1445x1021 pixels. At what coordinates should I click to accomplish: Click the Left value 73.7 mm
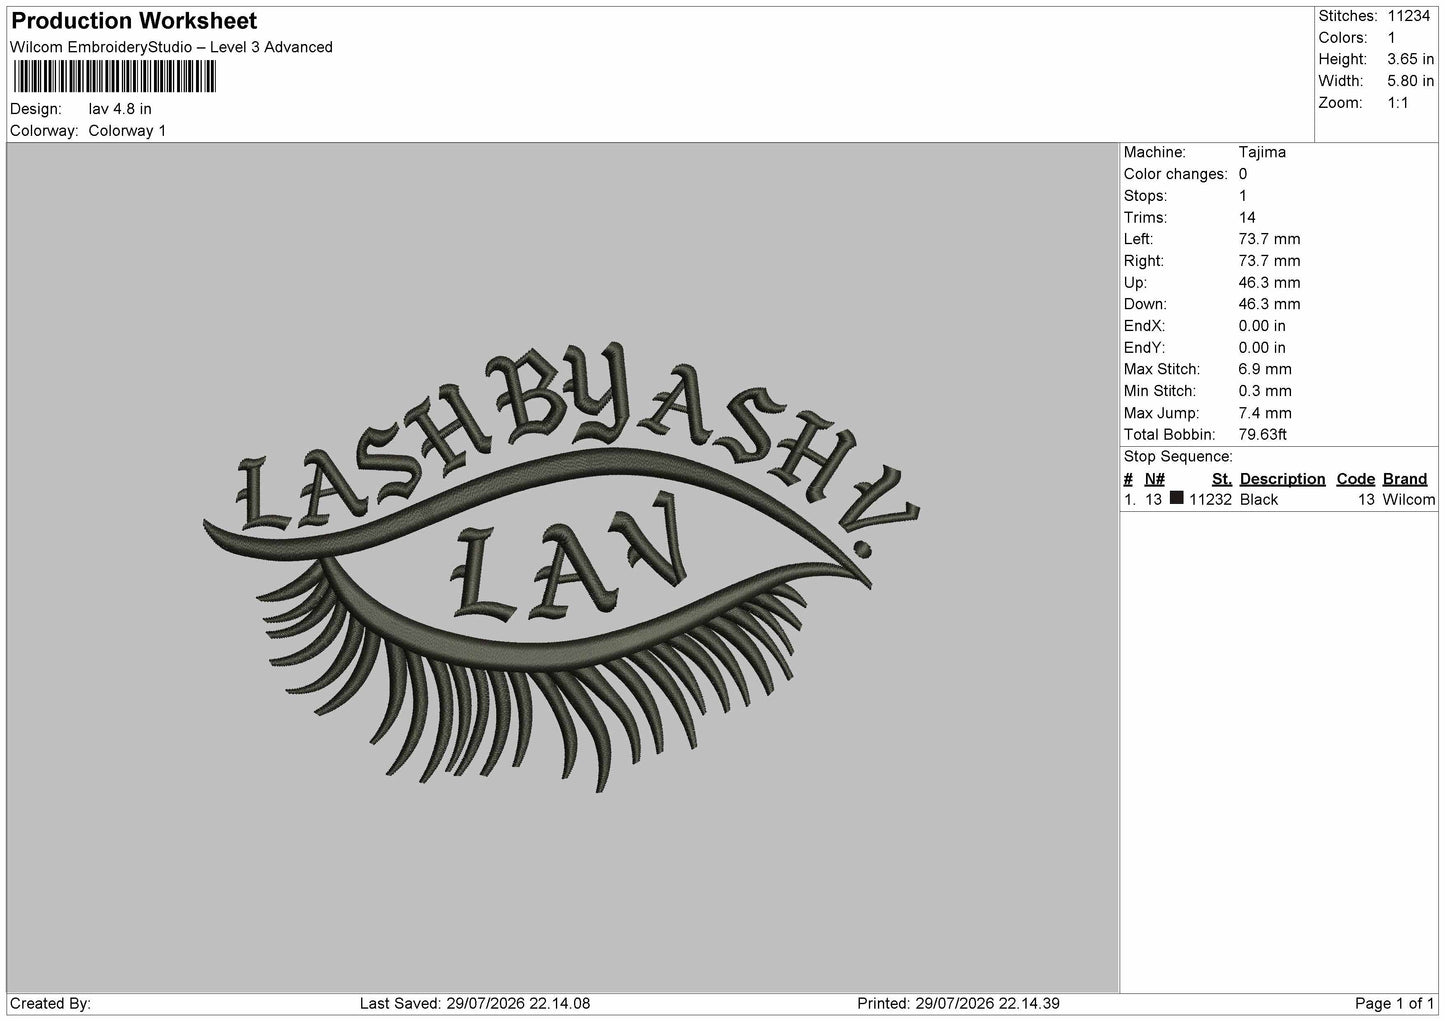click(x=1269, y=239)
